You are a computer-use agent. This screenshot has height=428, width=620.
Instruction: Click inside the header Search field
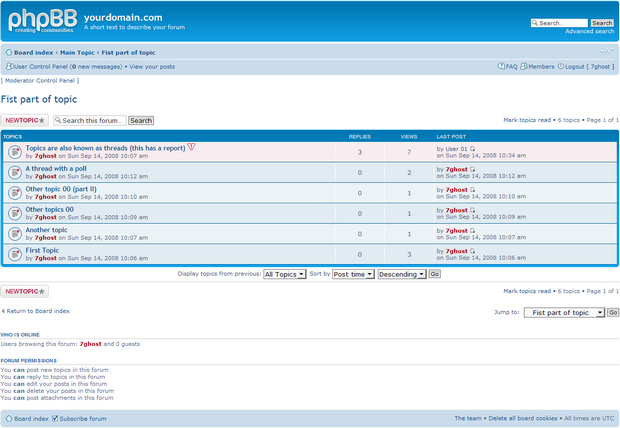pos(560,23)
